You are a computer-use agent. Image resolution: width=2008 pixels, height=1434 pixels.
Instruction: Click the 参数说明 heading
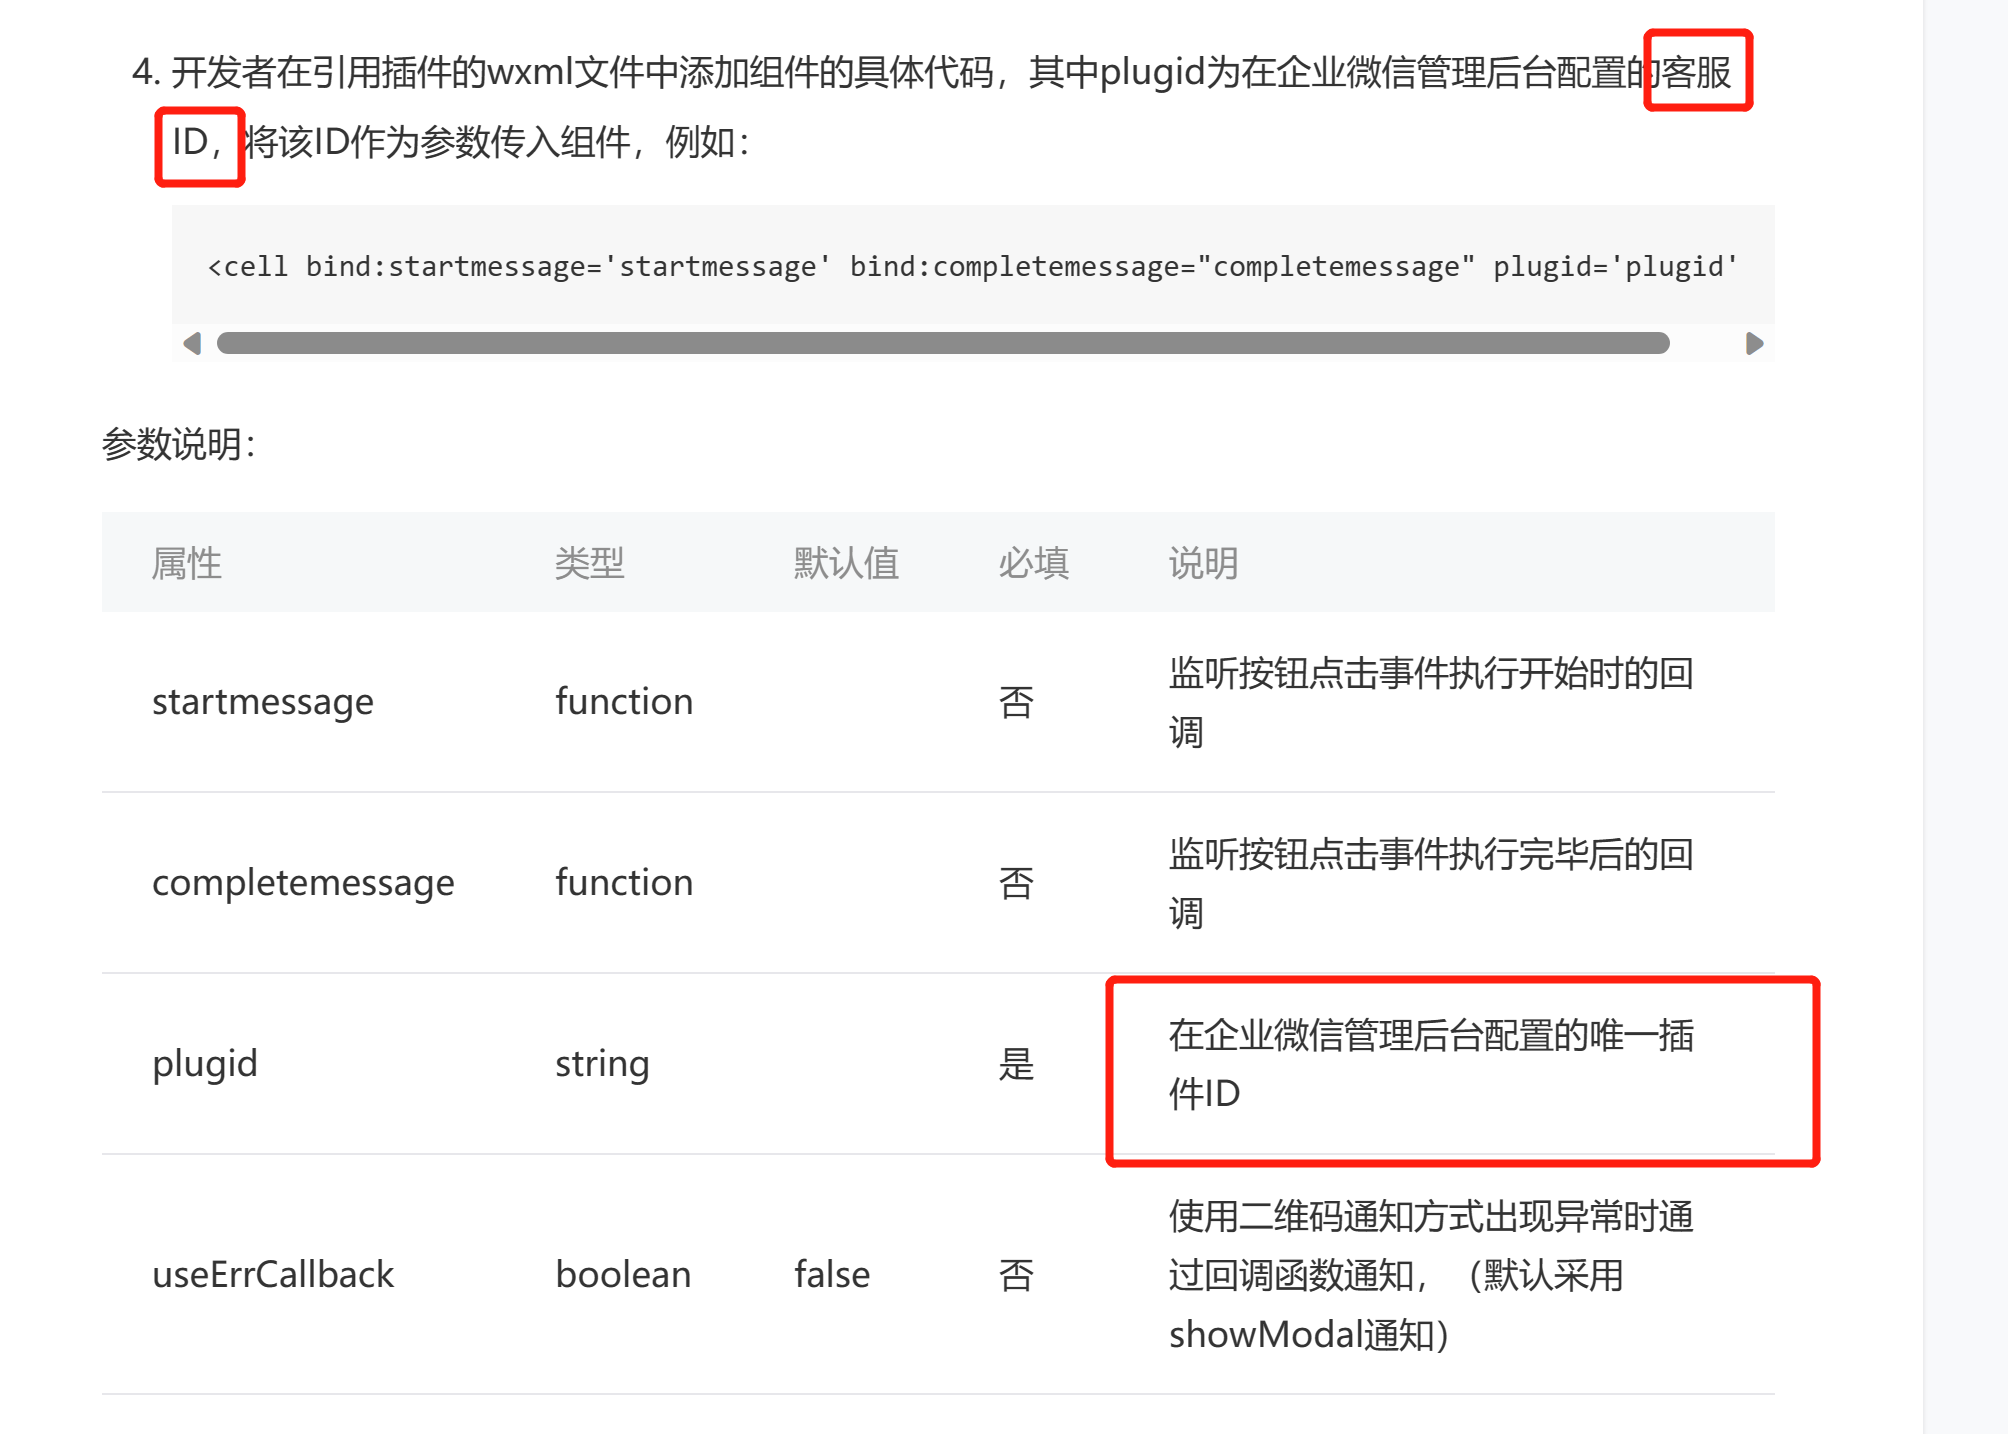coord(178,444)
